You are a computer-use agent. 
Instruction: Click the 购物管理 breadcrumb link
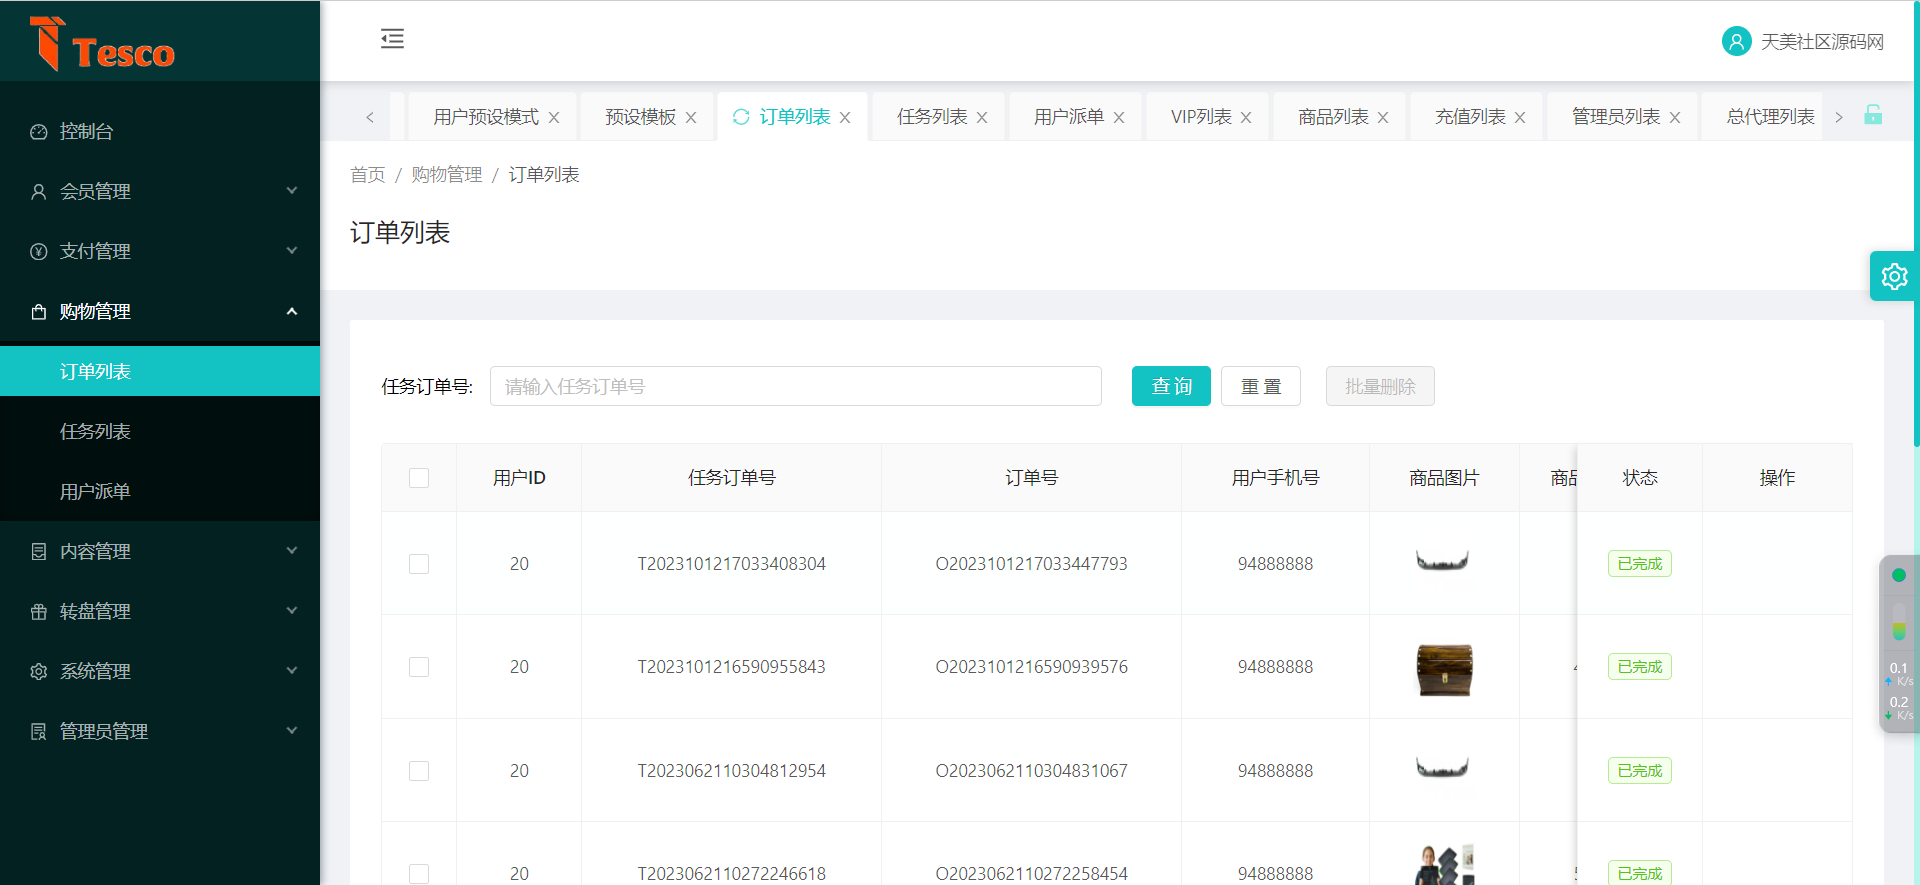tap(446, 175)
